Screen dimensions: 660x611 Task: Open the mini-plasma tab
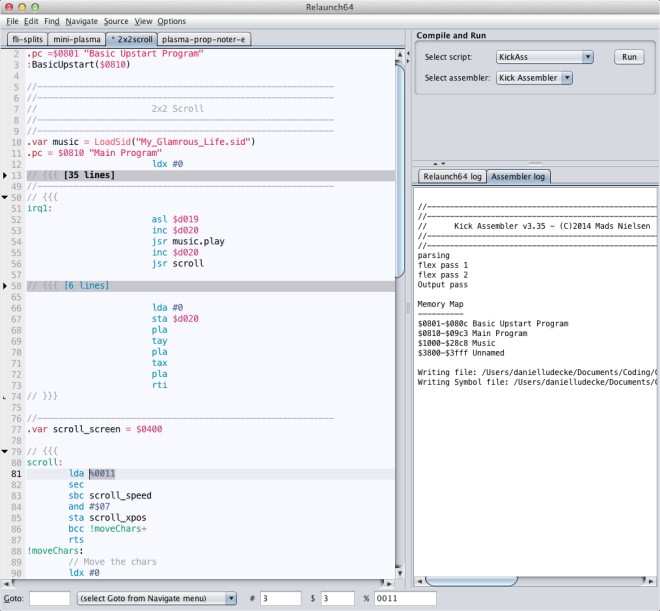(x=75, y=39)
